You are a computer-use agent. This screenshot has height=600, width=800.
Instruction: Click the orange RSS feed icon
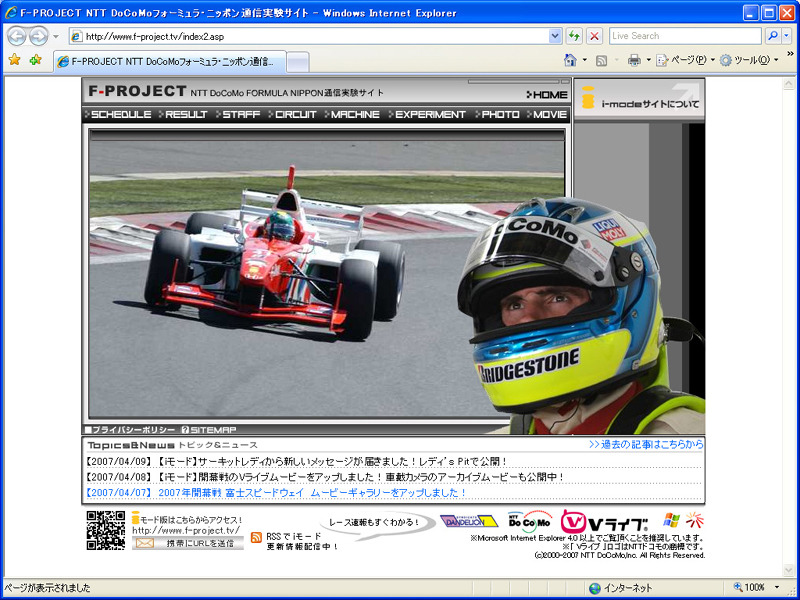point(257,537)
